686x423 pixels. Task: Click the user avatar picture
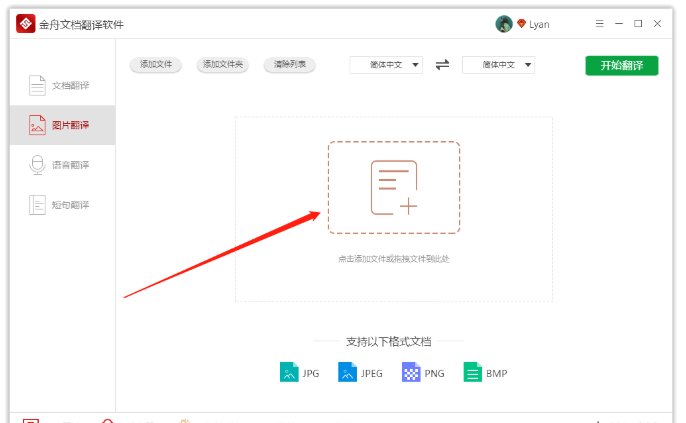(504, 24)
